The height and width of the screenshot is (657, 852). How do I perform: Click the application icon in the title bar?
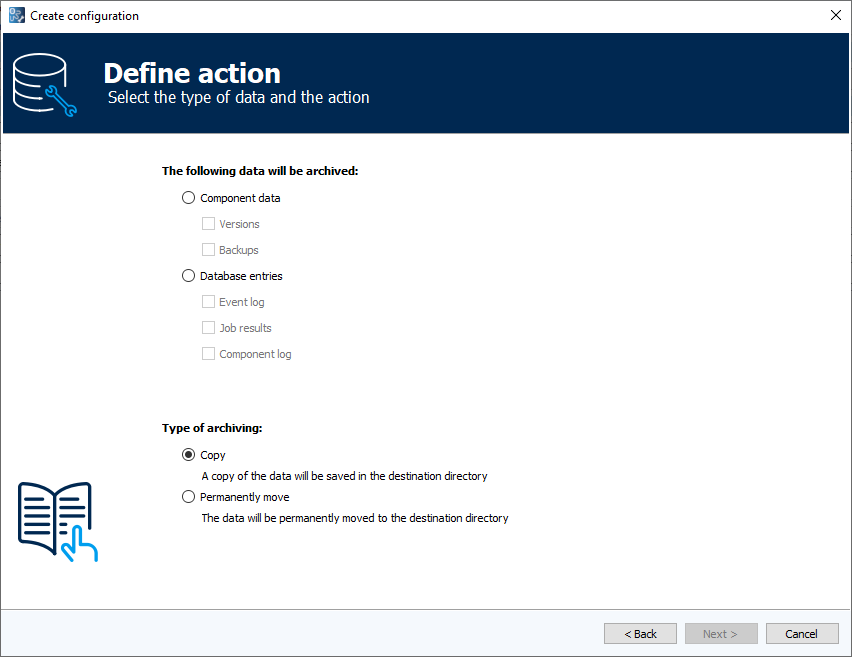point(16,15)
